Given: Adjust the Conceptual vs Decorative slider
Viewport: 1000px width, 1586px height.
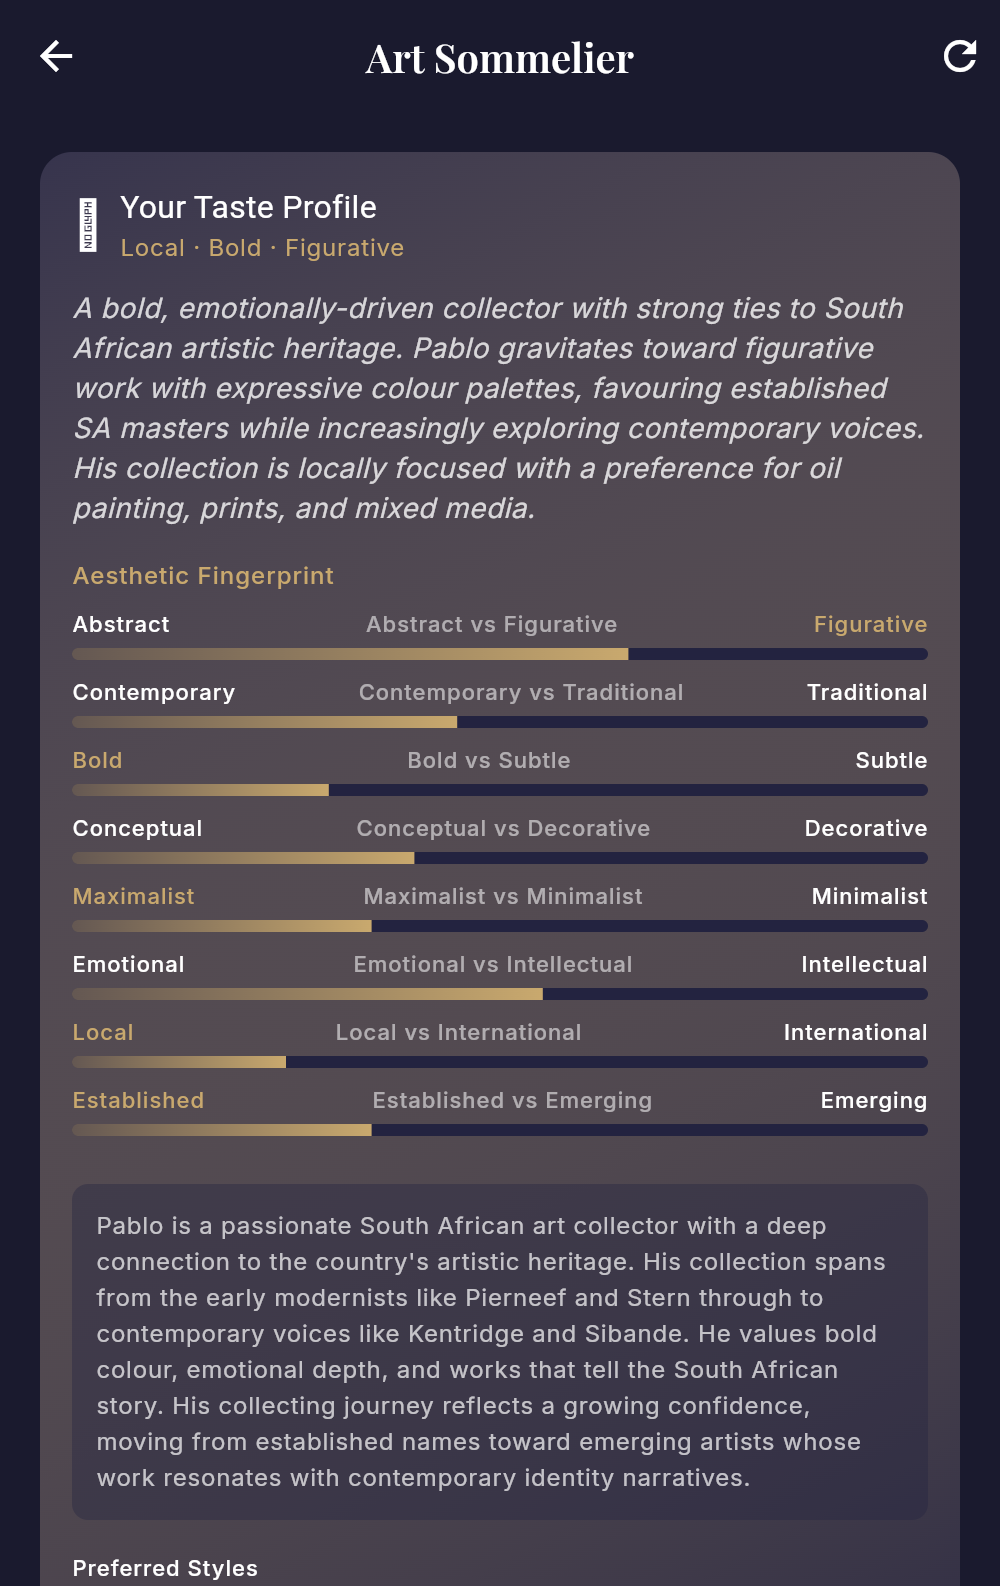Looking at the screenshot, I should (500, 857).
